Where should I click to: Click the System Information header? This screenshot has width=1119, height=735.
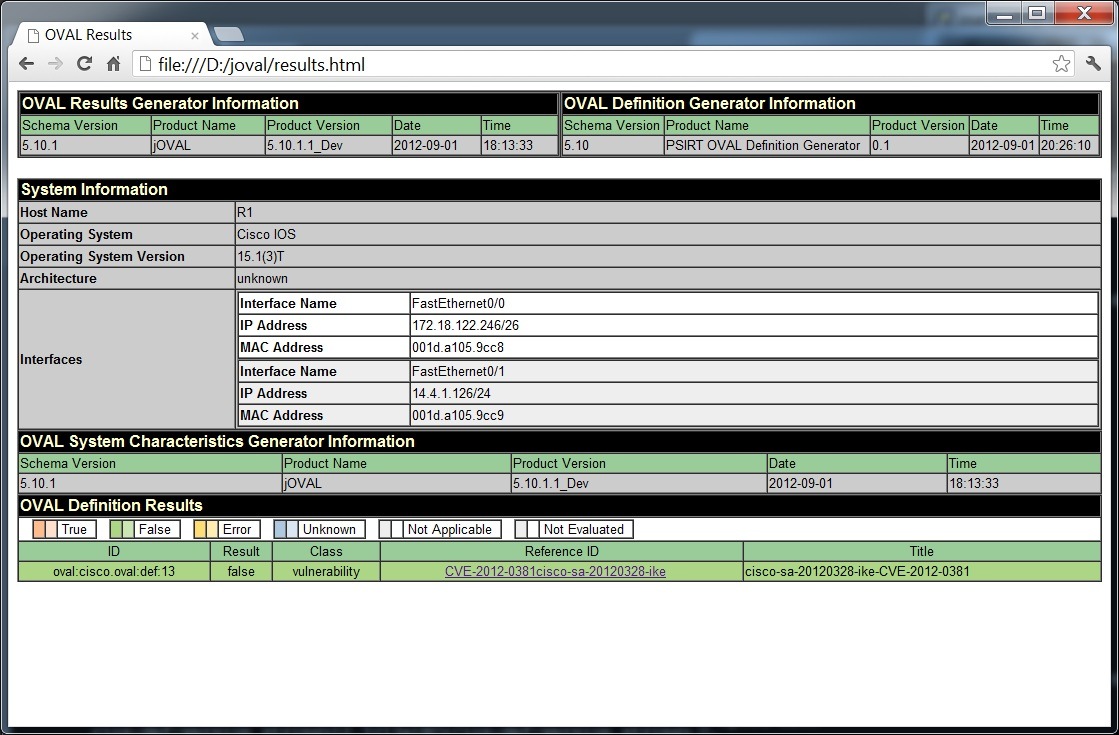560,189
